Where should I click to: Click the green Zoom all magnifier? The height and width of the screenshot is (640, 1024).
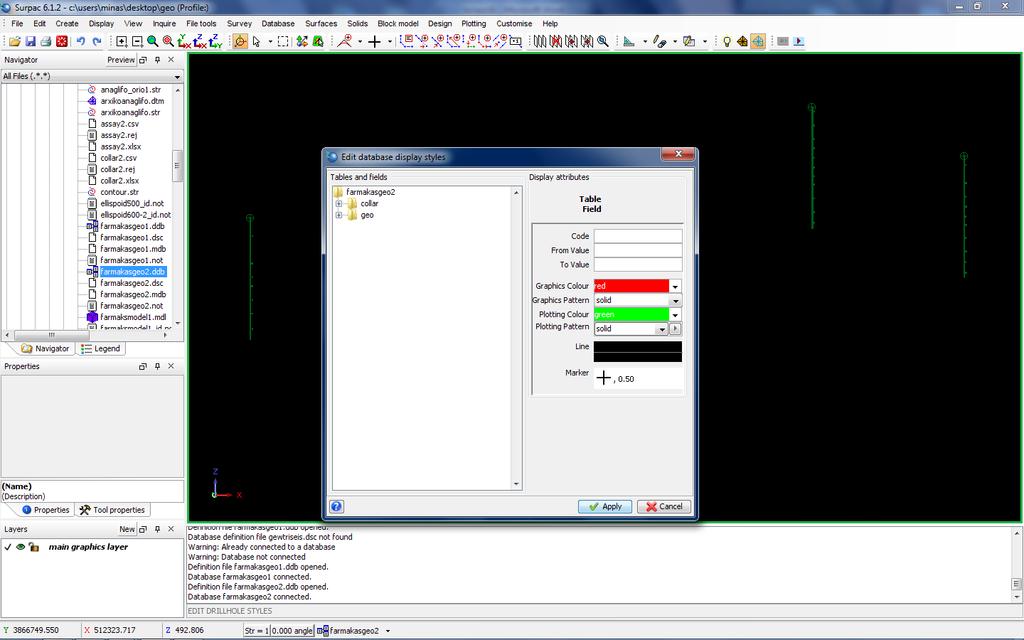[x=152, y=41]
